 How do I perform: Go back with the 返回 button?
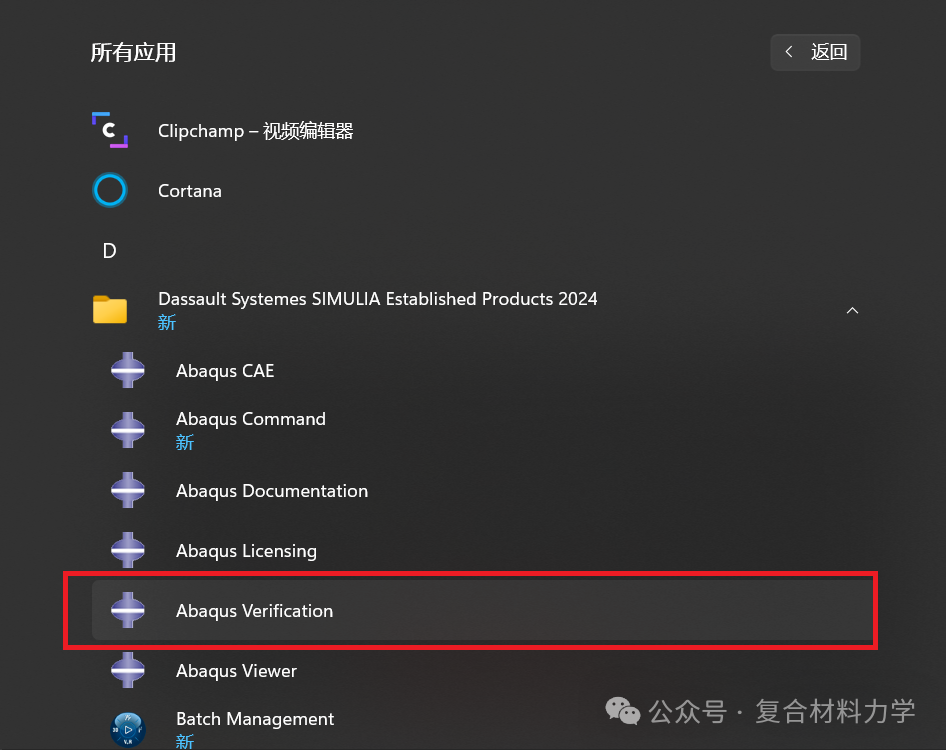pos(815,52)
